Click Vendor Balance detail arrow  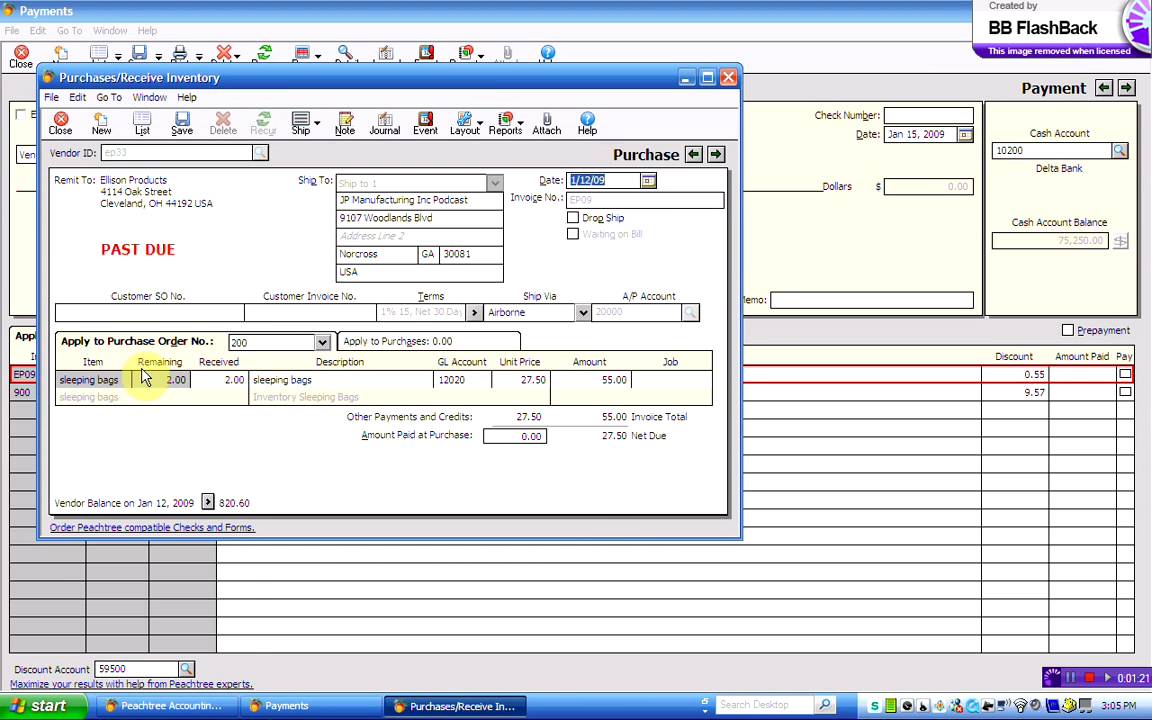208,502
